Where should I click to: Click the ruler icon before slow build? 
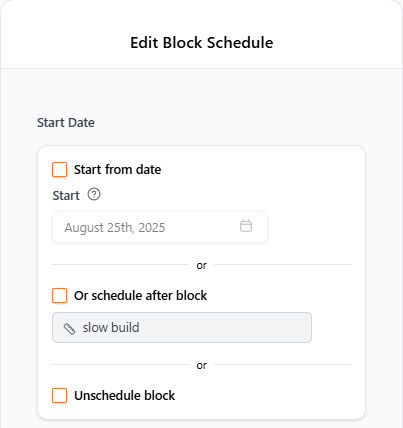[69, 328]
